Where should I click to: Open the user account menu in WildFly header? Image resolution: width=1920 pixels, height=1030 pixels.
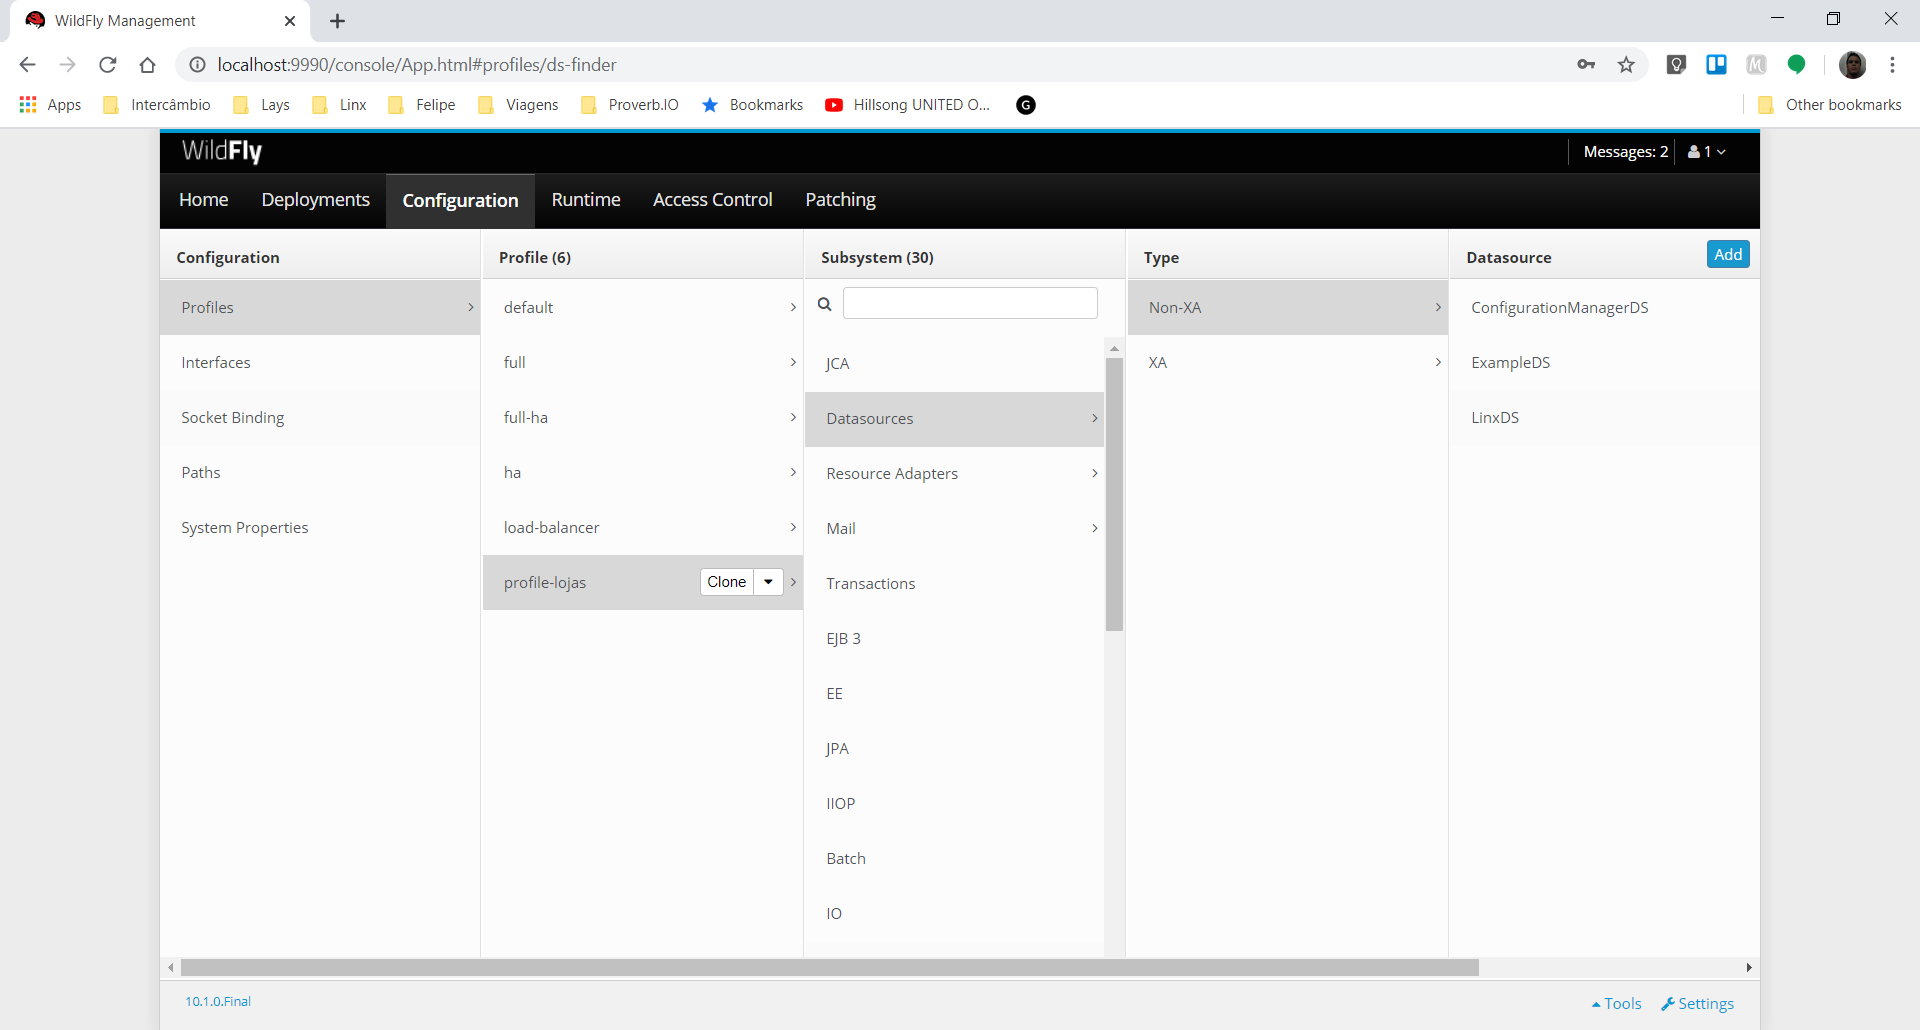[1707, 152]
